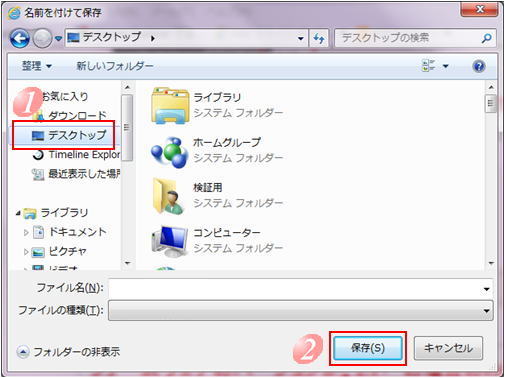Collapse the ライブラリ tree node
The image size is (505, 378).
tap(18, 213)
